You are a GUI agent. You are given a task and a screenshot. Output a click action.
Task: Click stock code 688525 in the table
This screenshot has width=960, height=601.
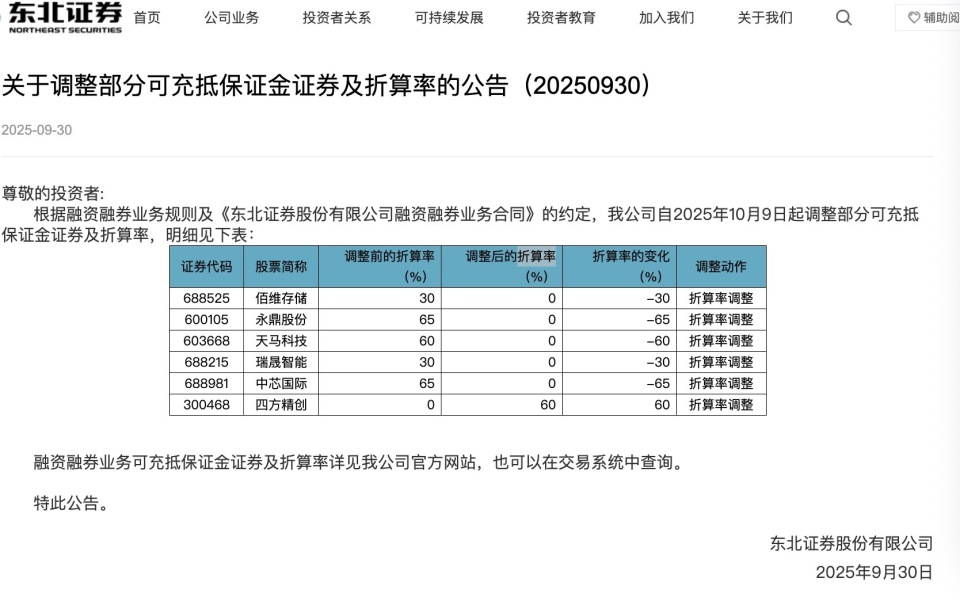206,298
